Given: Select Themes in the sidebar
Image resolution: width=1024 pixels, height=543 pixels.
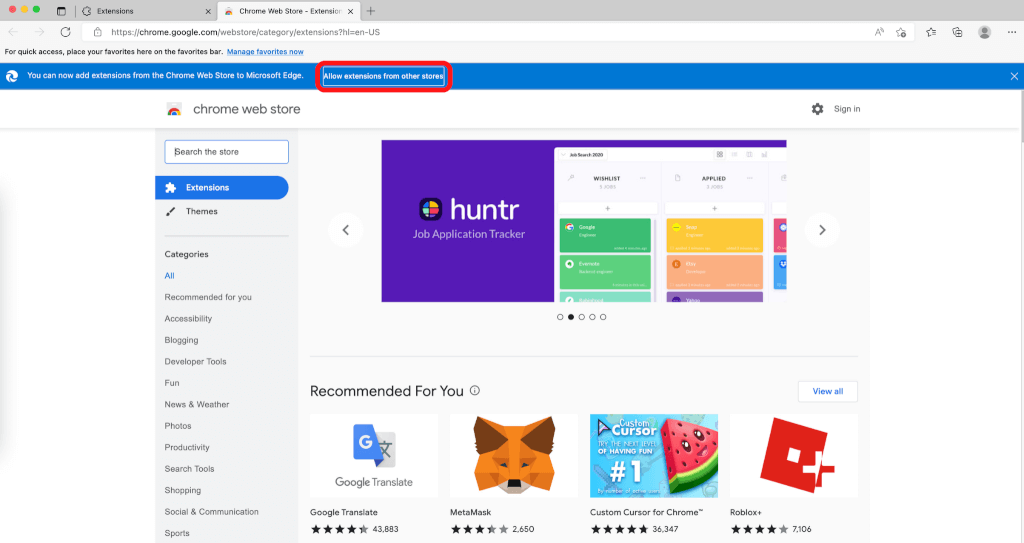Looking at the screenshot, I should tap(201, 211).
